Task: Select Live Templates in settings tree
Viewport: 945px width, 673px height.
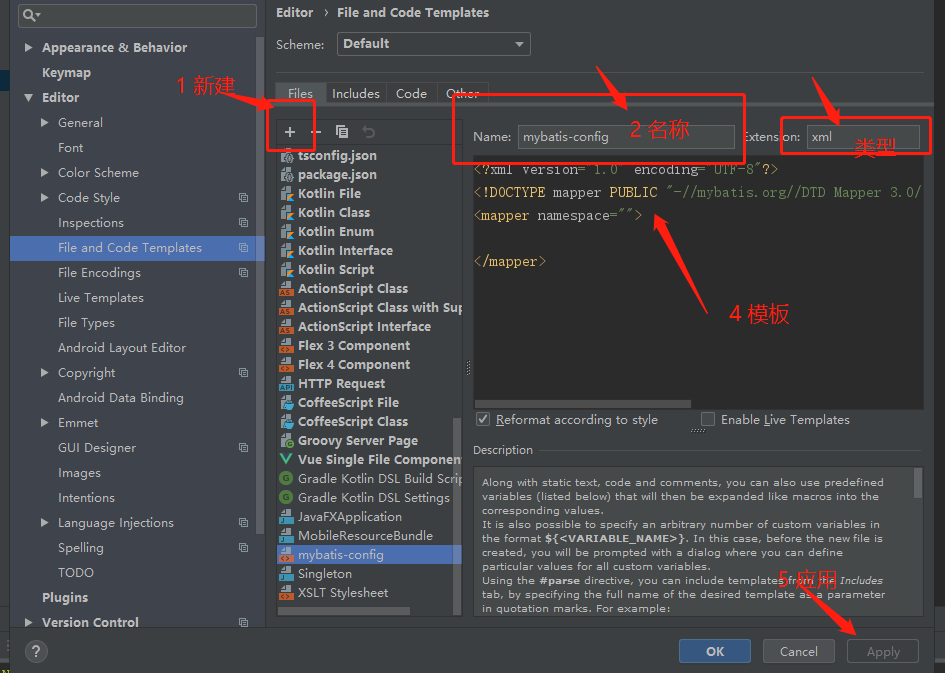Action: [101, 298]
